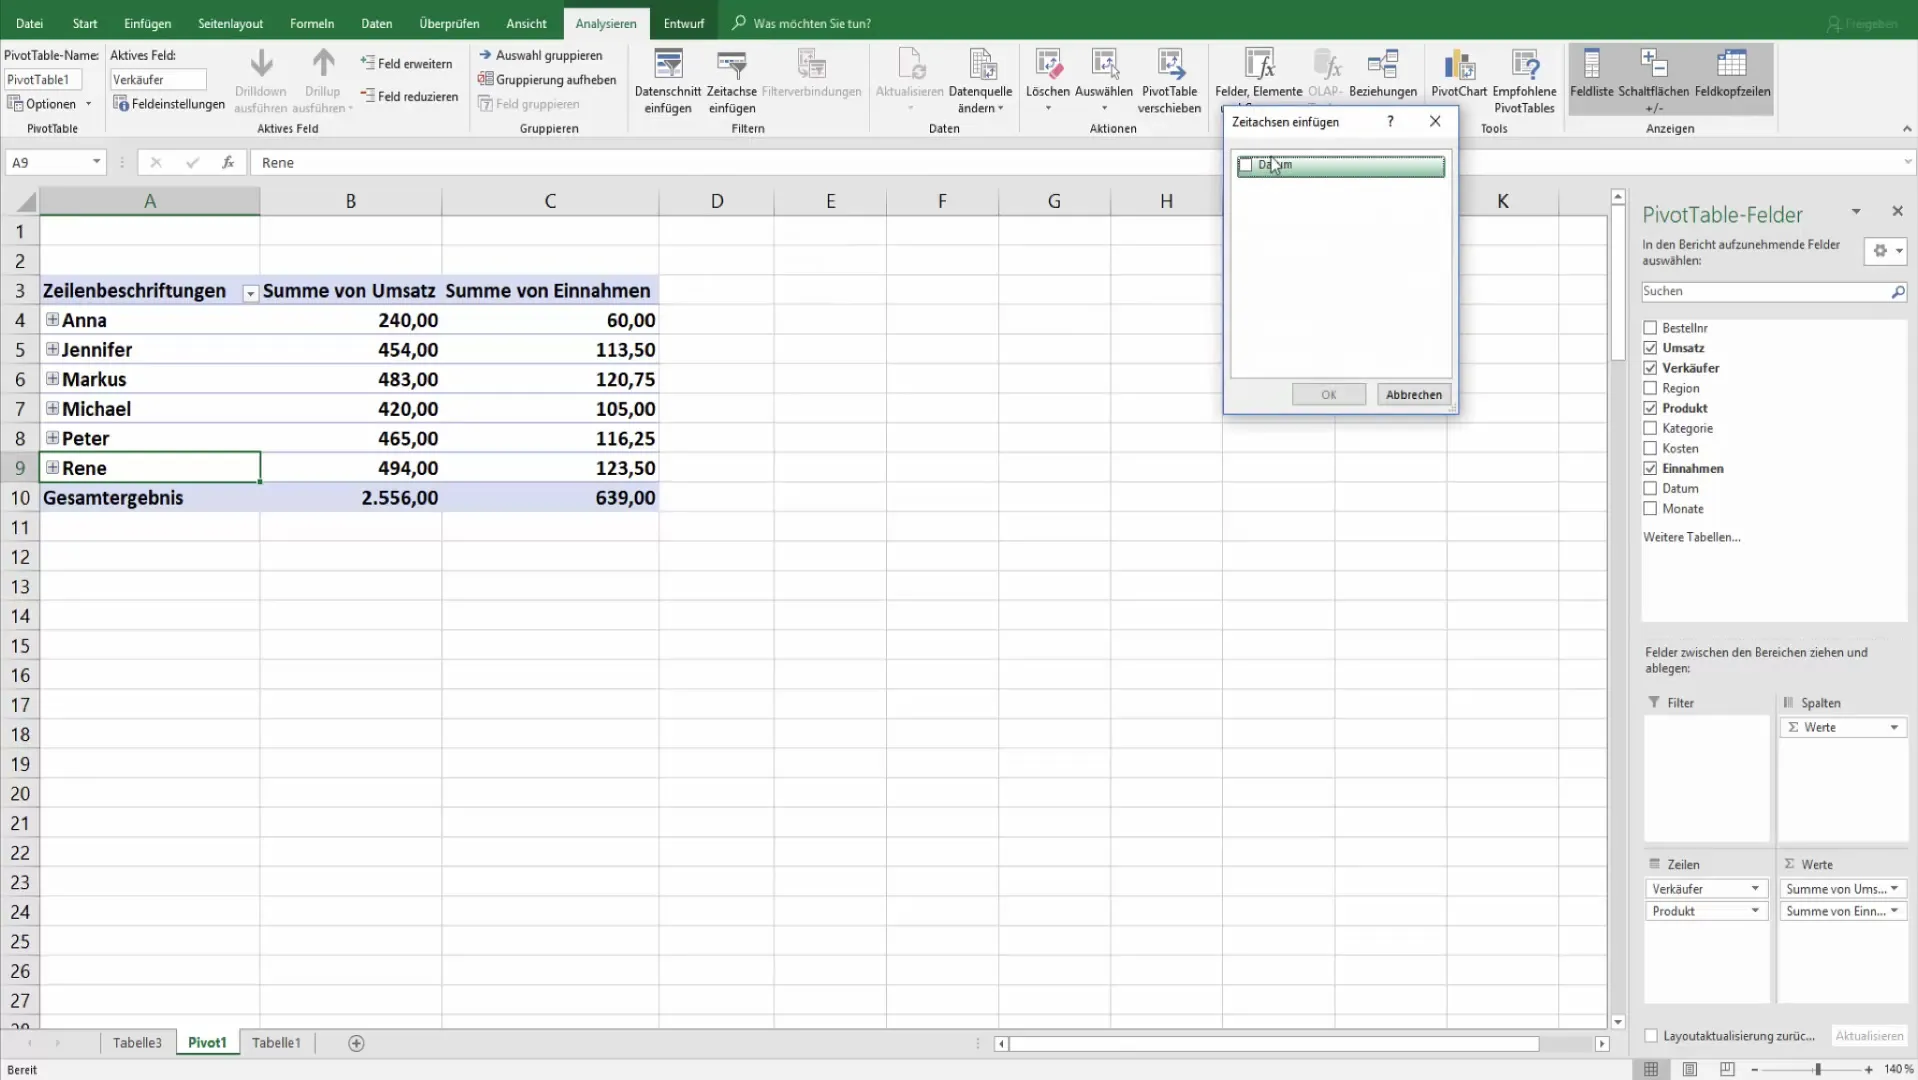Check the Kategorie field

pos(1650,428)
